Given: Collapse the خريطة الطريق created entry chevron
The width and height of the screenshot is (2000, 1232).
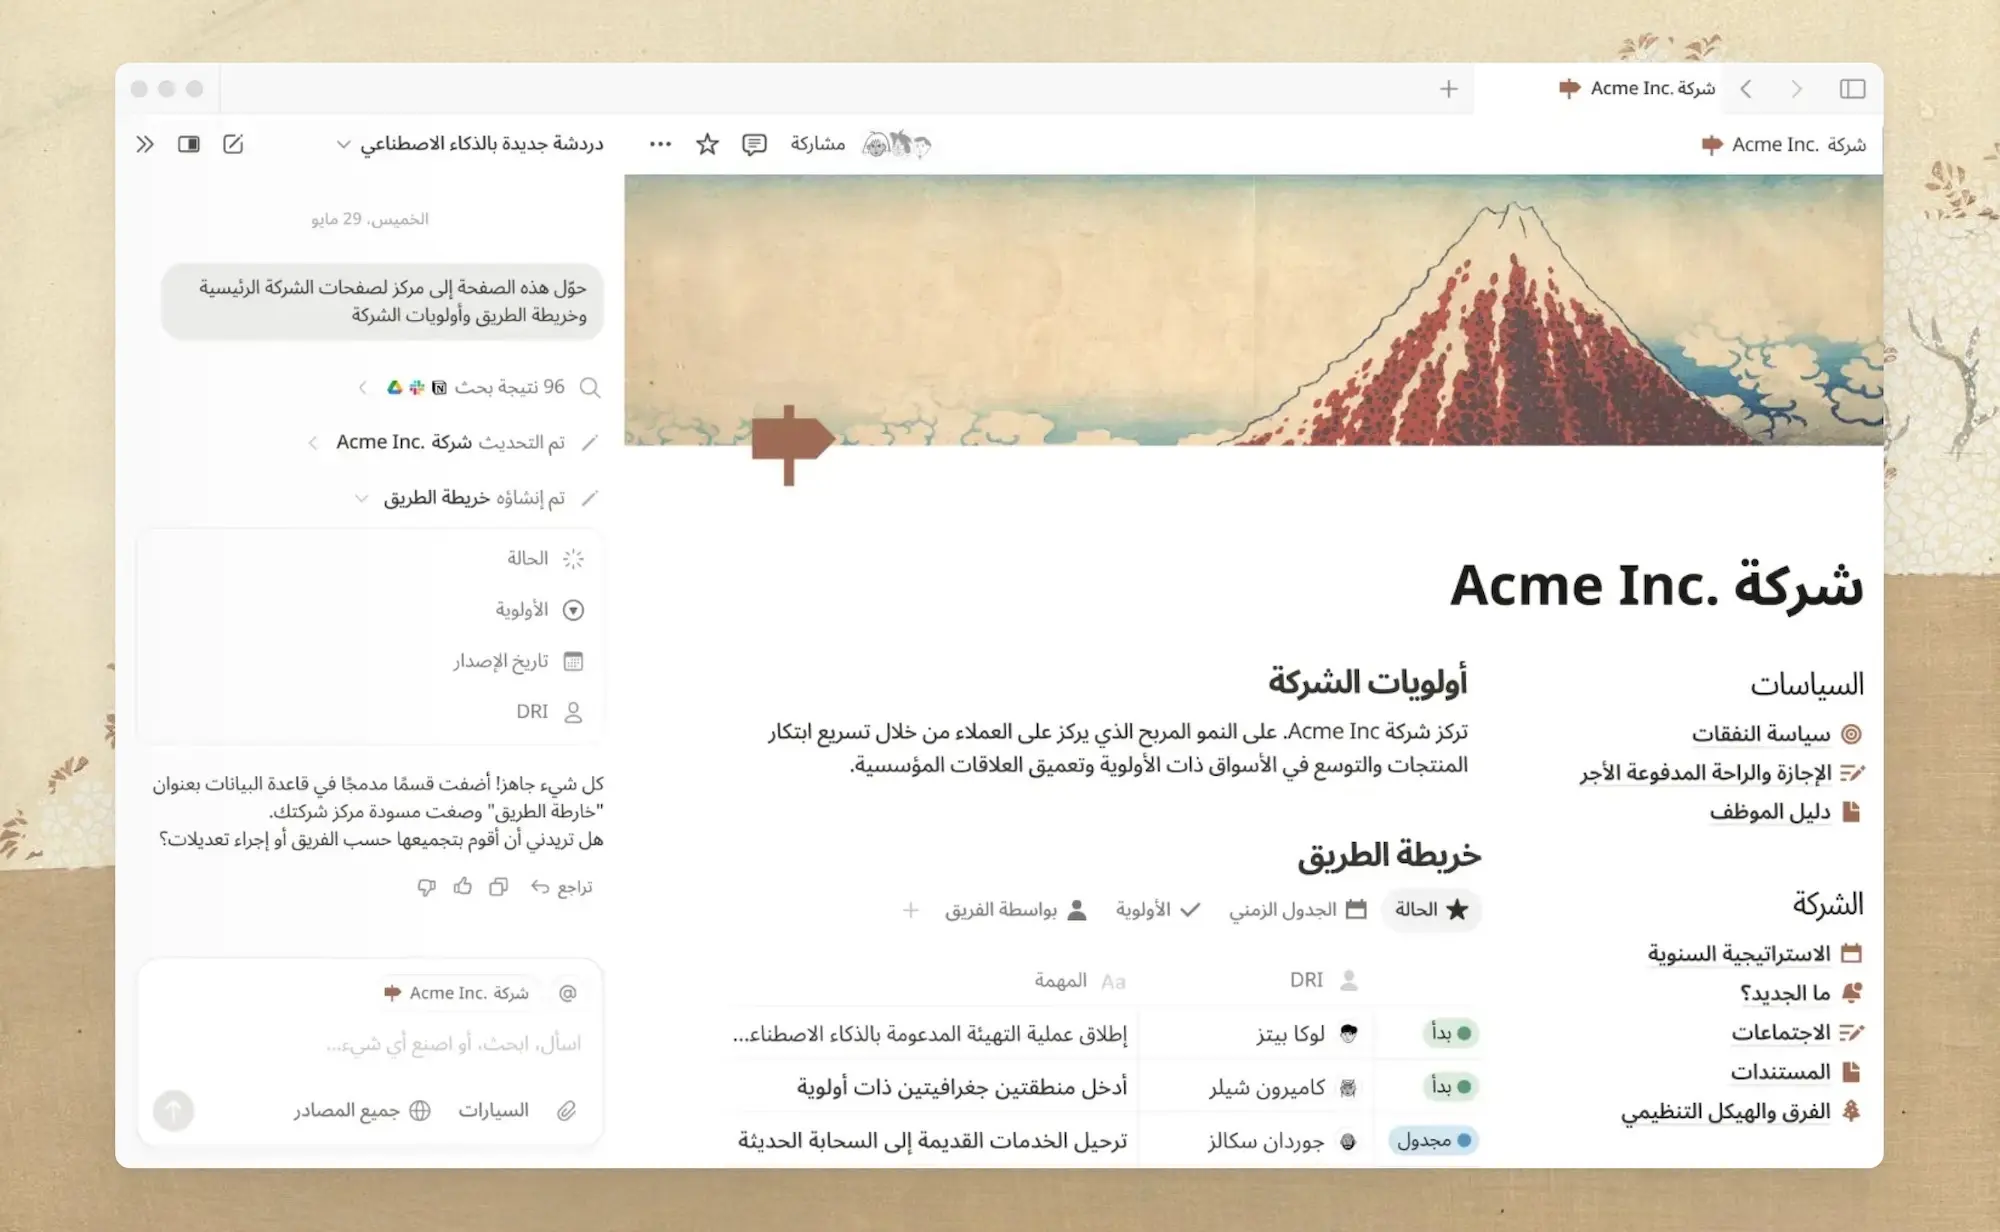Looking at the screenshot, I should (361, 497).
